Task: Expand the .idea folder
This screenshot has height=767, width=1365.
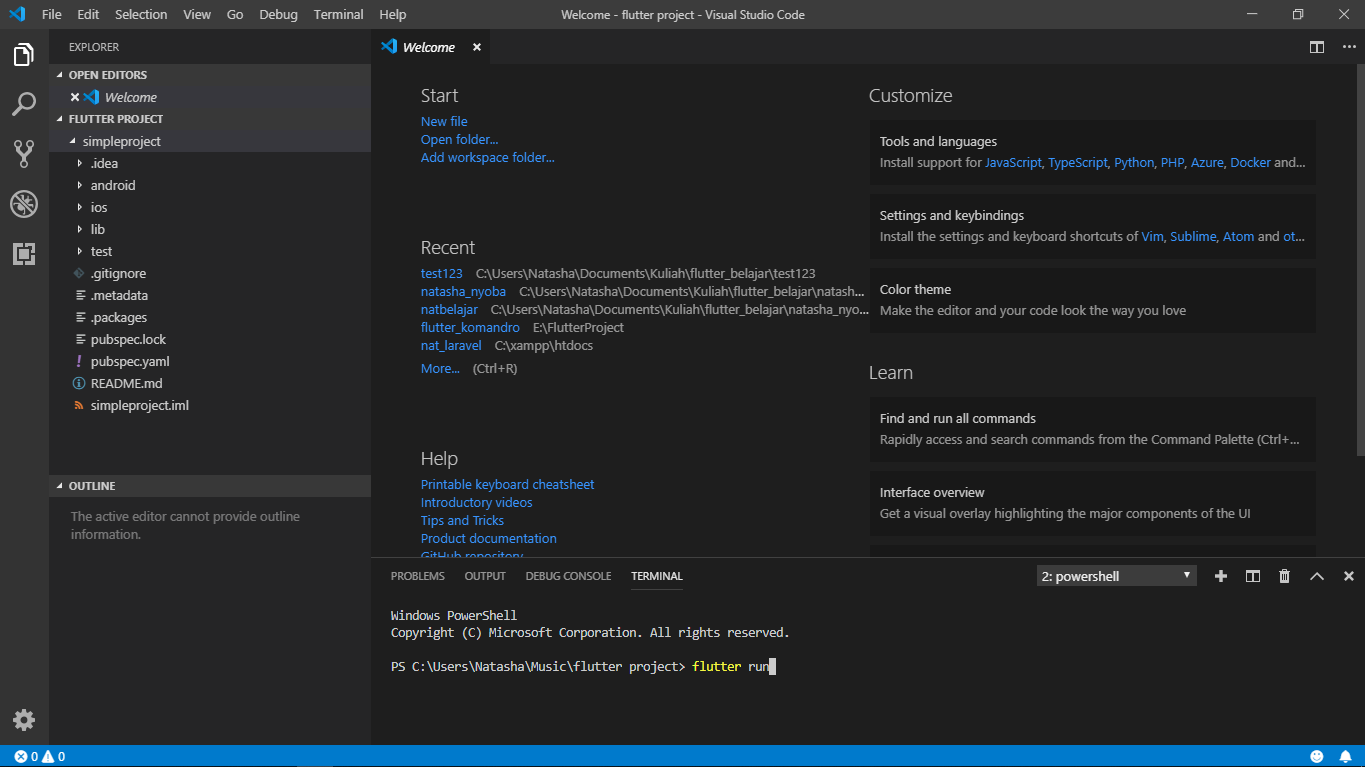Action: click(x=210, y=163)
